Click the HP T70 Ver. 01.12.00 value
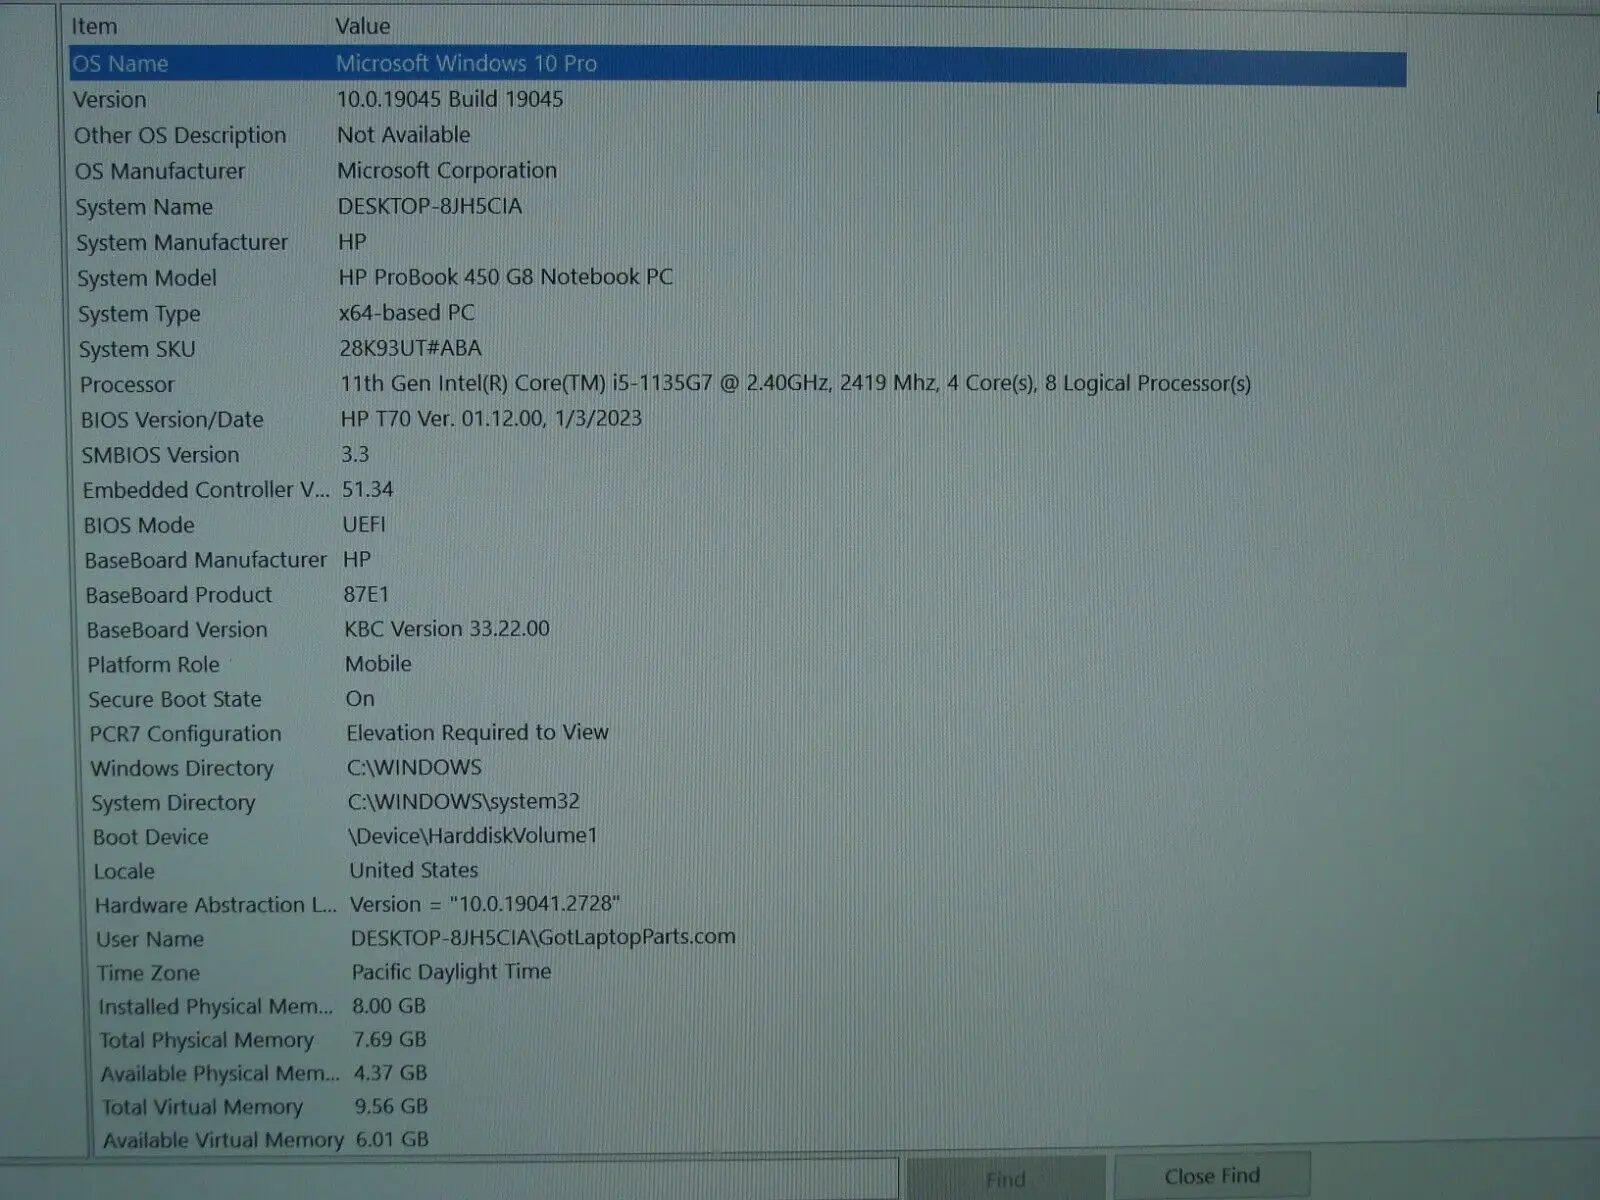Image resolution: width=1600 pixels, height=1200 pixels. 491,418
